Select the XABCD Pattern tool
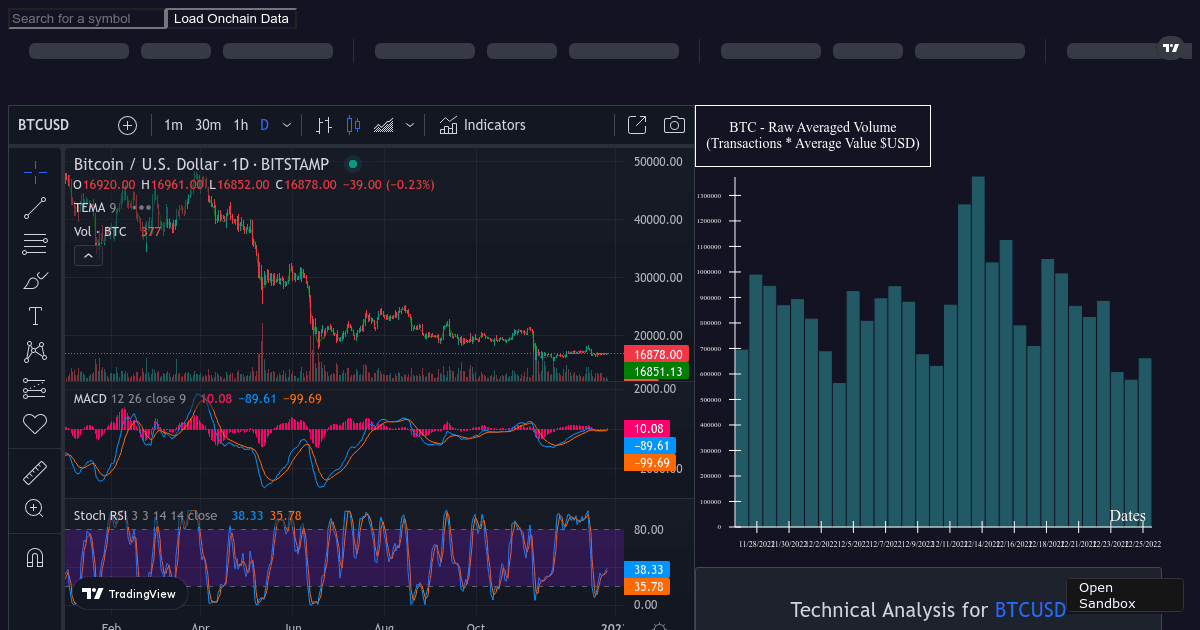This screenshot has width=1200, height=630. tap(35, 351)
